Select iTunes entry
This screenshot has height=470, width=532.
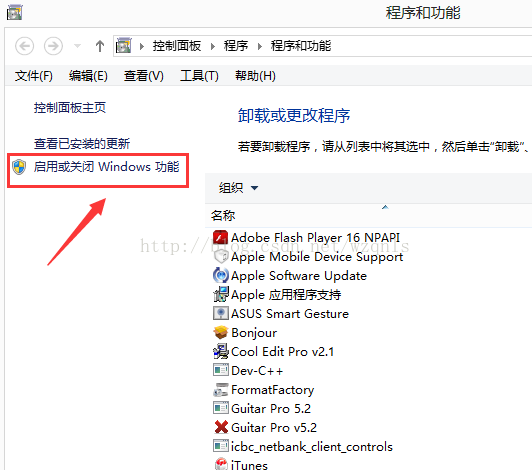[249, 464]
